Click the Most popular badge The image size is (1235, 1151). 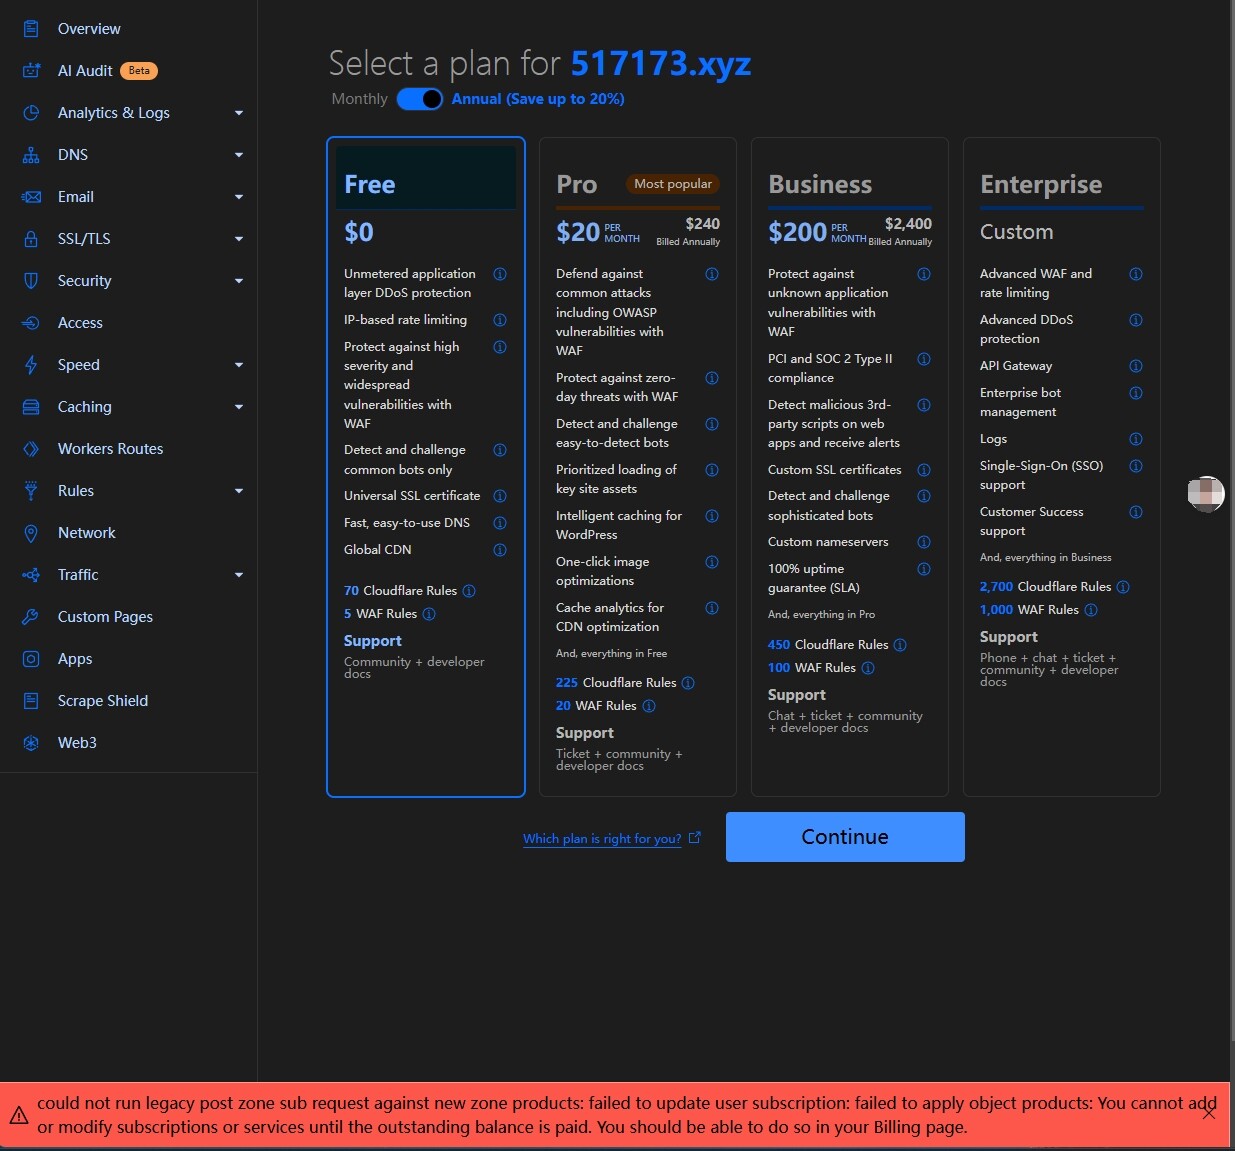(x=673, y=184)
